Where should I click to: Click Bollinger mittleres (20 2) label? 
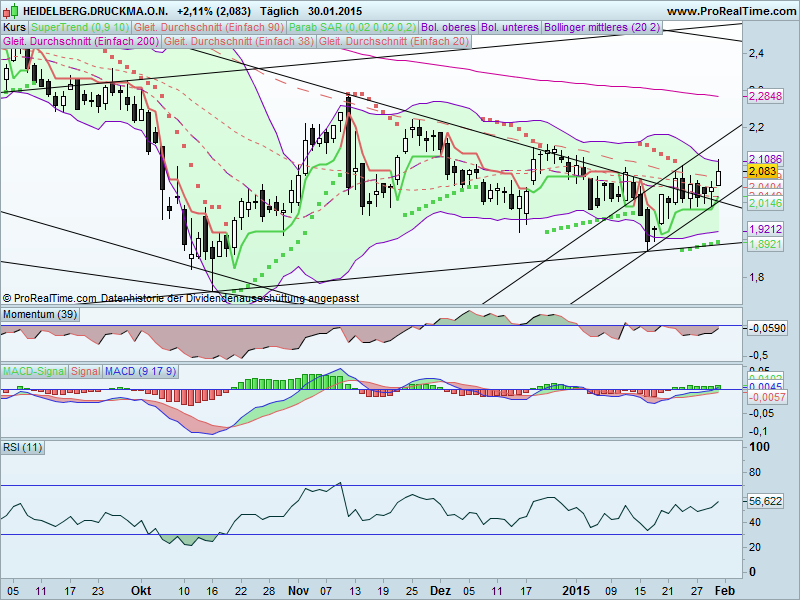click(x=602, y=28)
